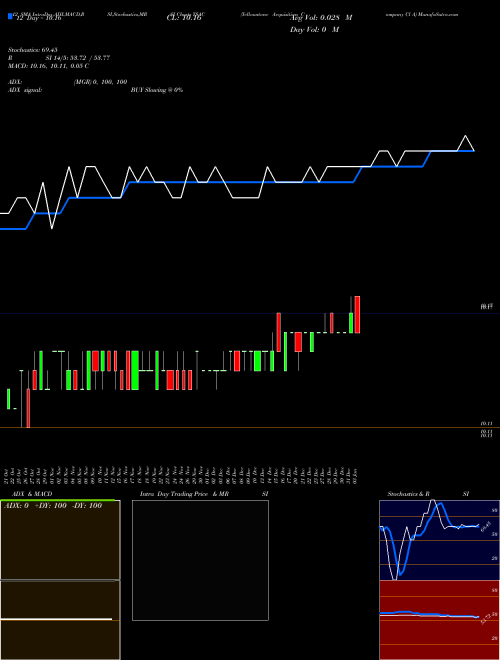
Task: Click the 69.43 stochastic value label in mini chart
Action: (486, 526)
